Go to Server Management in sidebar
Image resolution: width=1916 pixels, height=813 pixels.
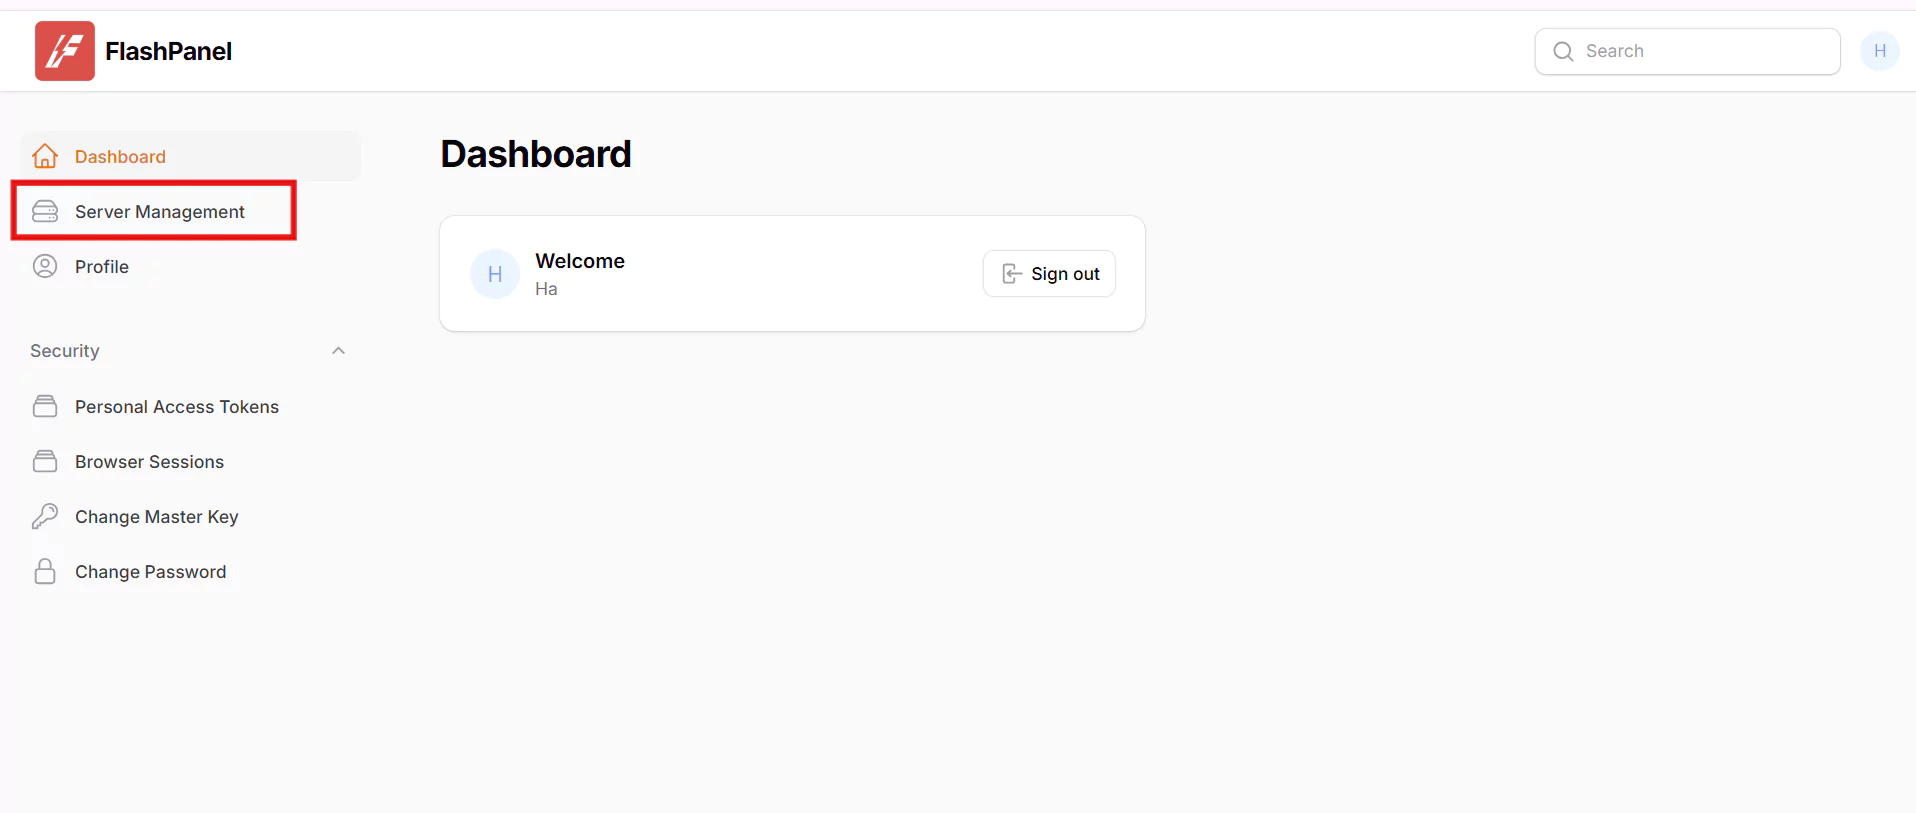pyautogui.click(x=160, y=212)
